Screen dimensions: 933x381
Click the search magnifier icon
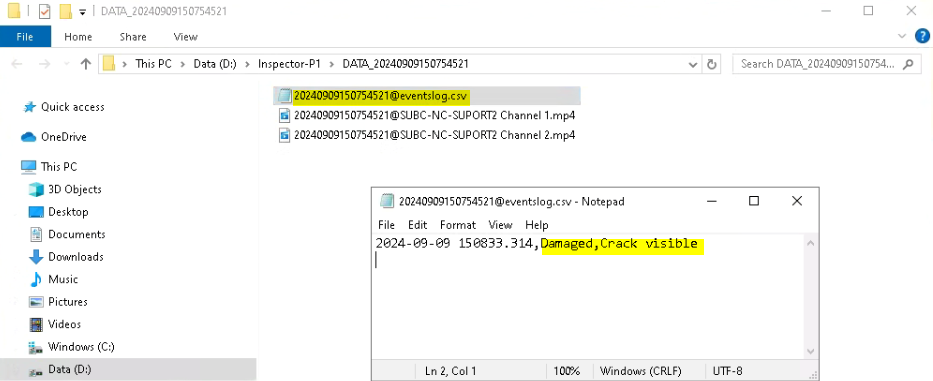908,64
